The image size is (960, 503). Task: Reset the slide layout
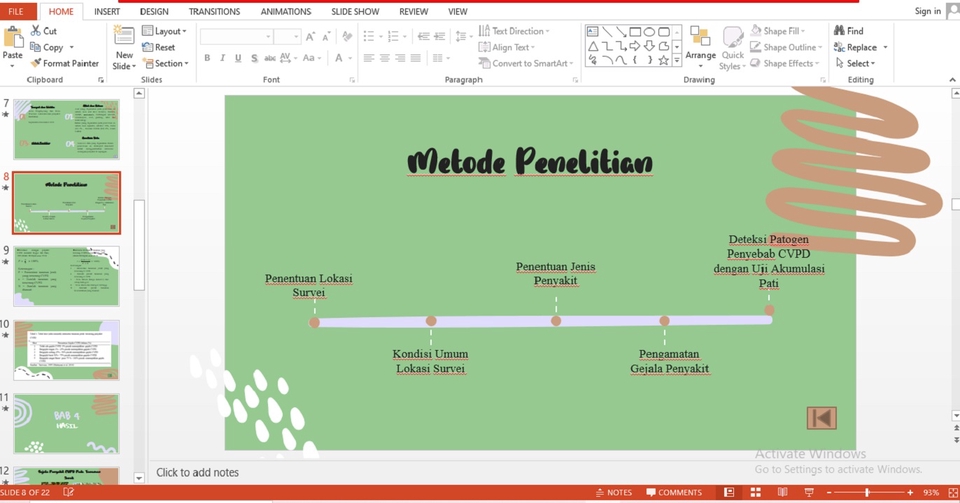point(159,47)
